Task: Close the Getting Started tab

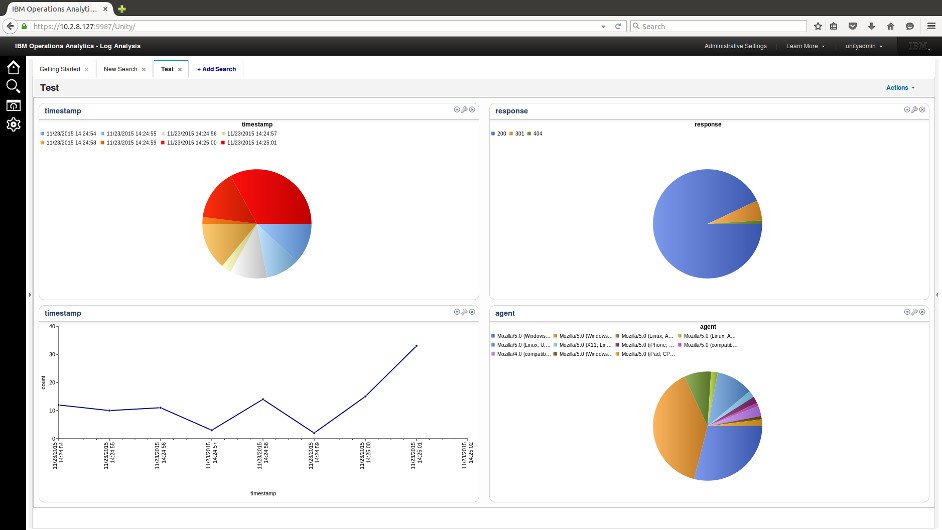Action: [87, 70]
